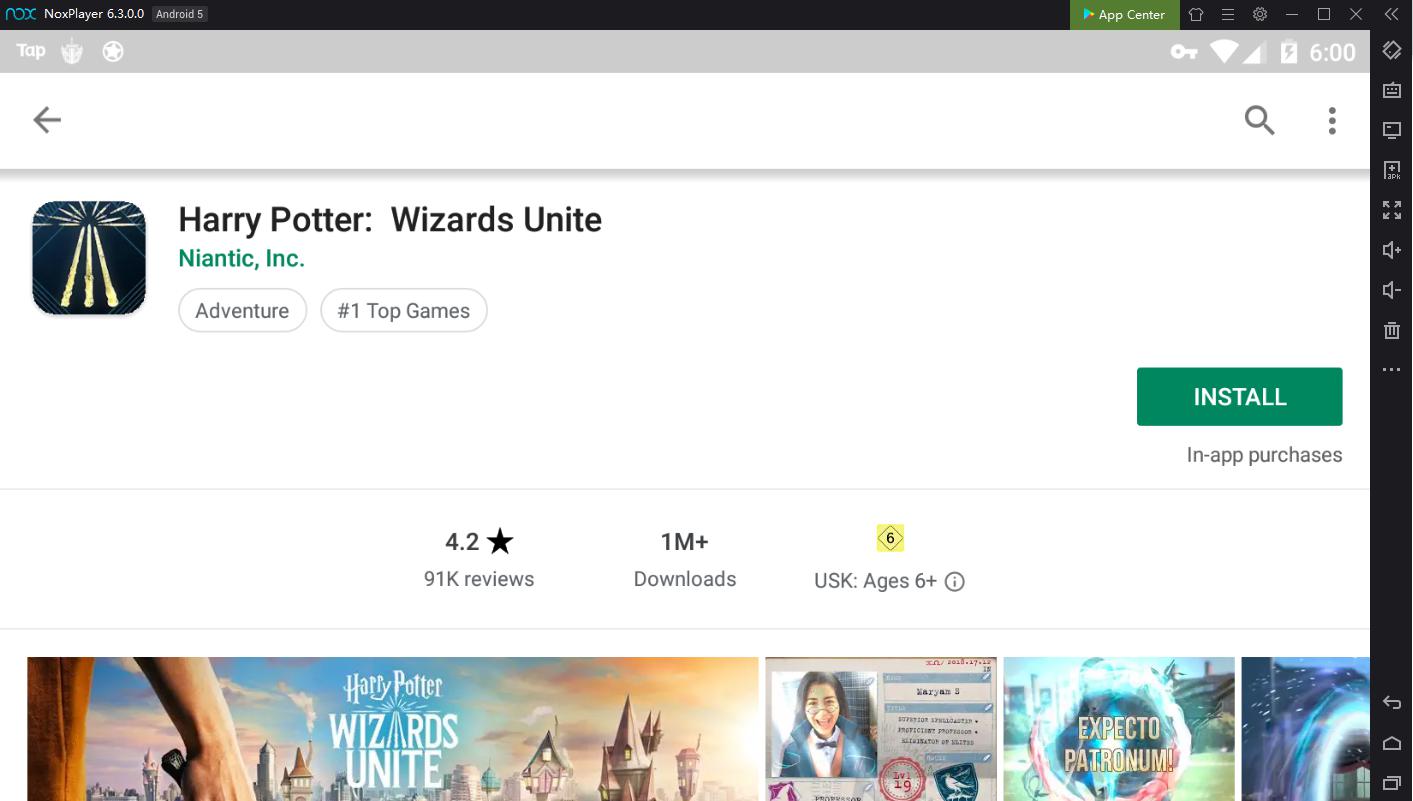1413x801 pixels.
Task: Open the Nox App Center tab
Action: tap(1124, 15)
